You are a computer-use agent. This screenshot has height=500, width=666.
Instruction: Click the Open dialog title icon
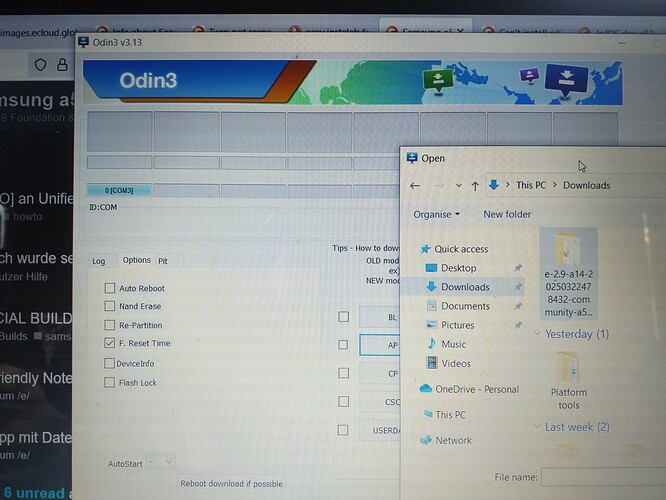click(412, 158)
